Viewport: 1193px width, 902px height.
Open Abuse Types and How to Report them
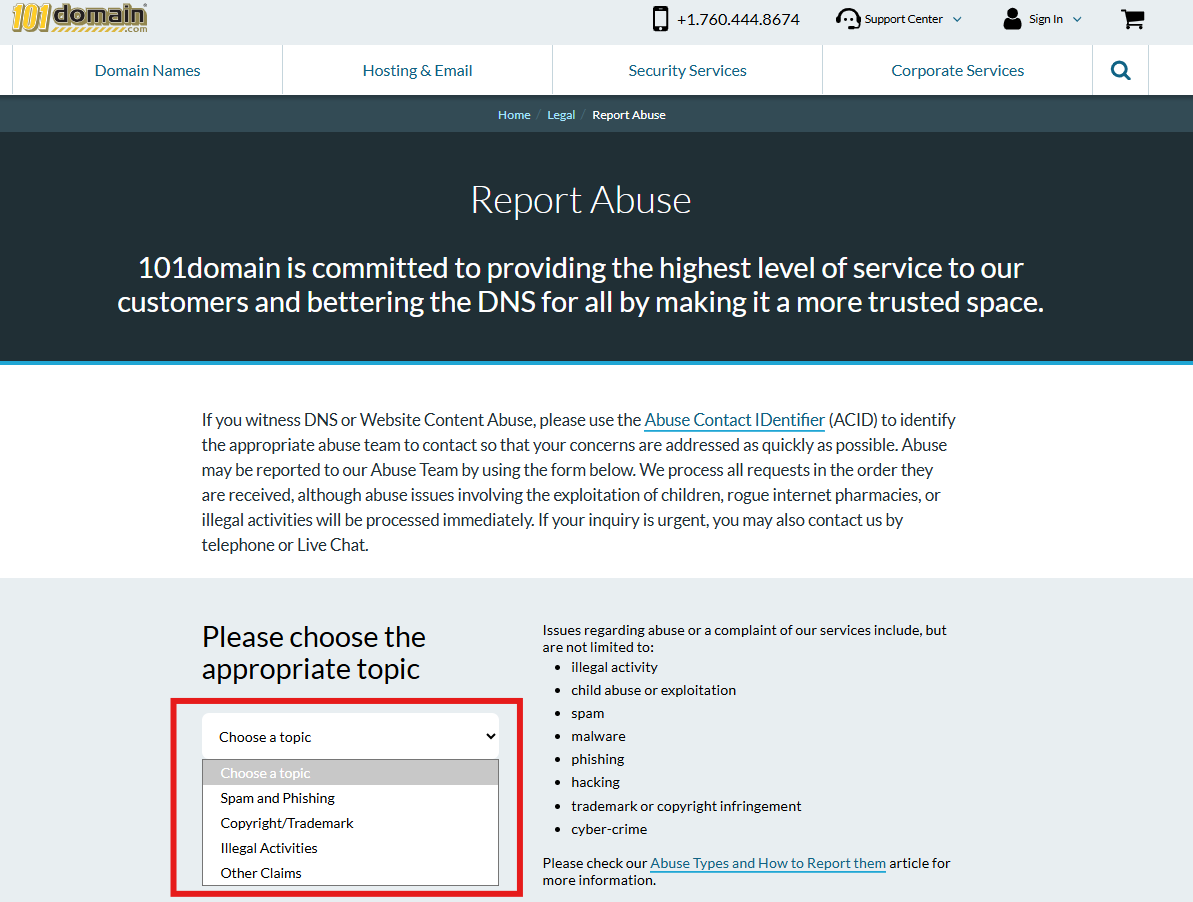coord(767,863)
